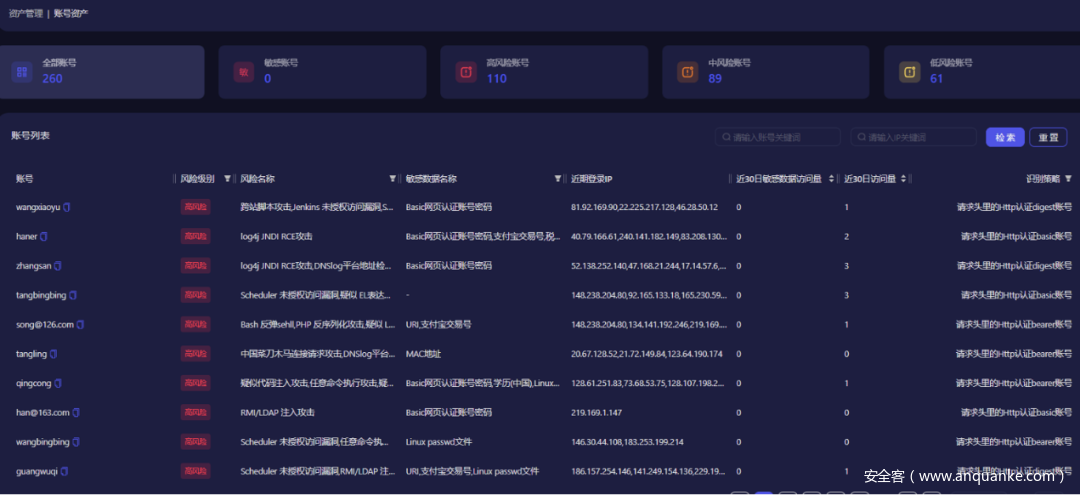
Task: Click the 敏感账号 card icon
Action: pyautogui.click(x=243, y=72)
